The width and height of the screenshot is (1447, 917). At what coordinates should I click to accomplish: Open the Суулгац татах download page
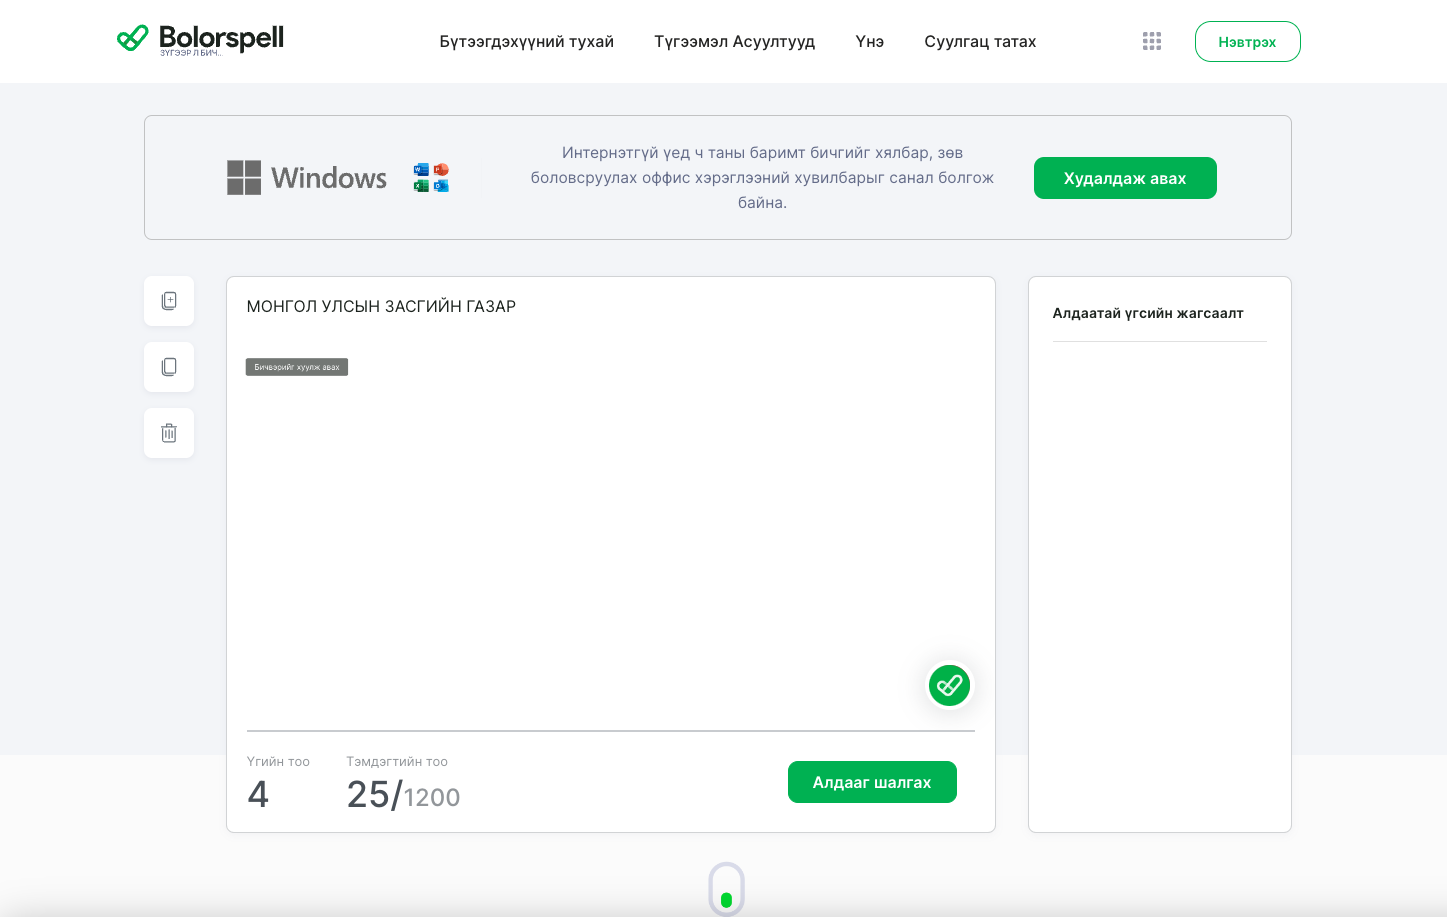click(979, 42)
